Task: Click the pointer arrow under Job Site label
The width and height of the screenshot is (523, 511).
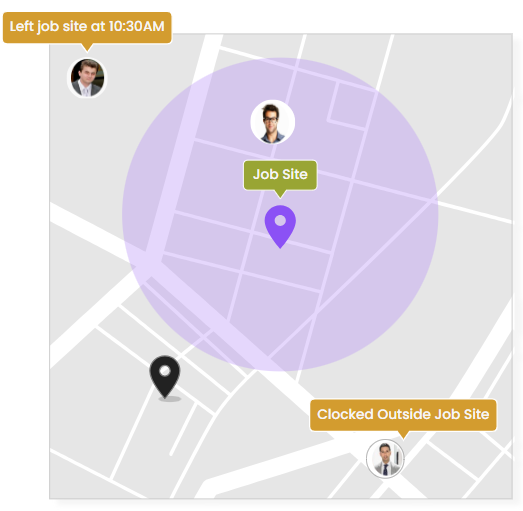Action: click(280, 194)
